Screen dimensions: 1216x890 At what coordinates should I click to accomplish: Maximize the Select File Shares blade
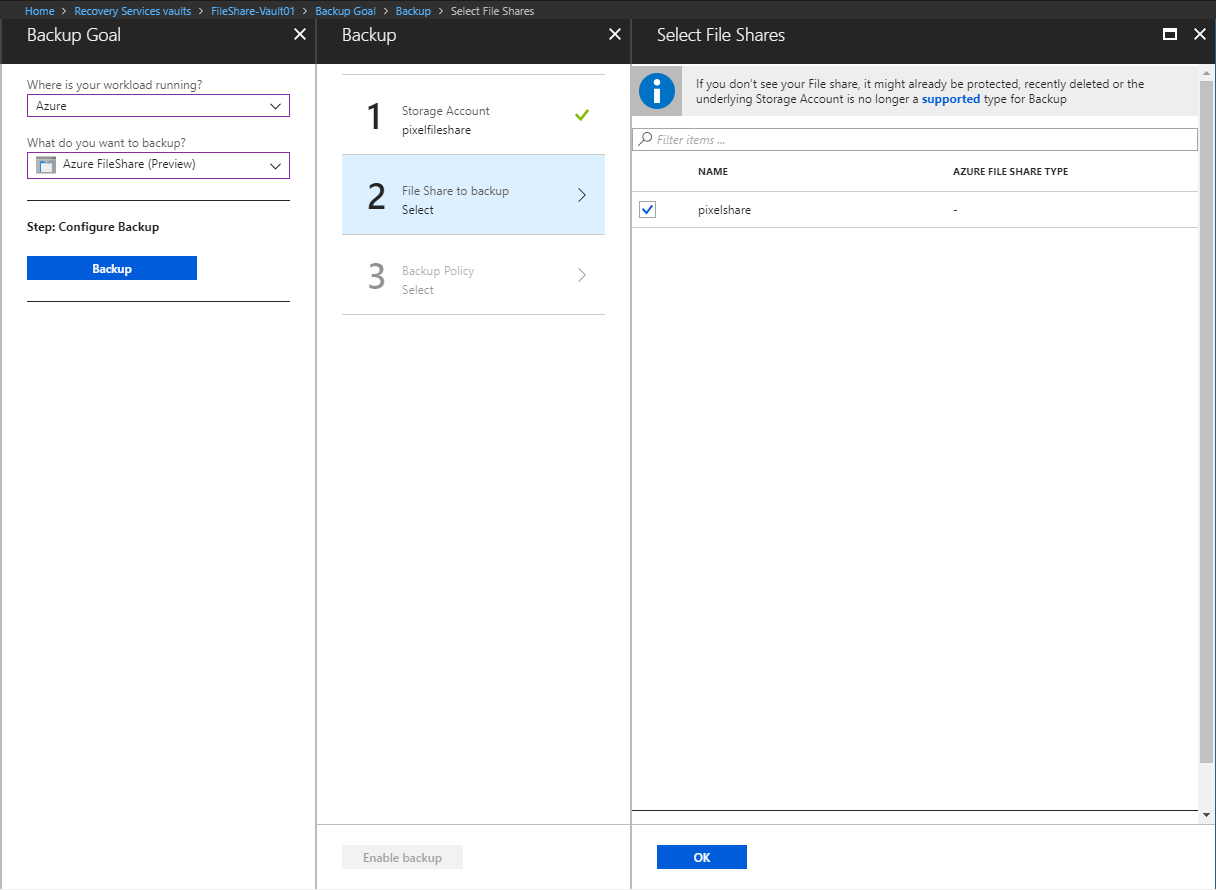[x=1169, y=35]
